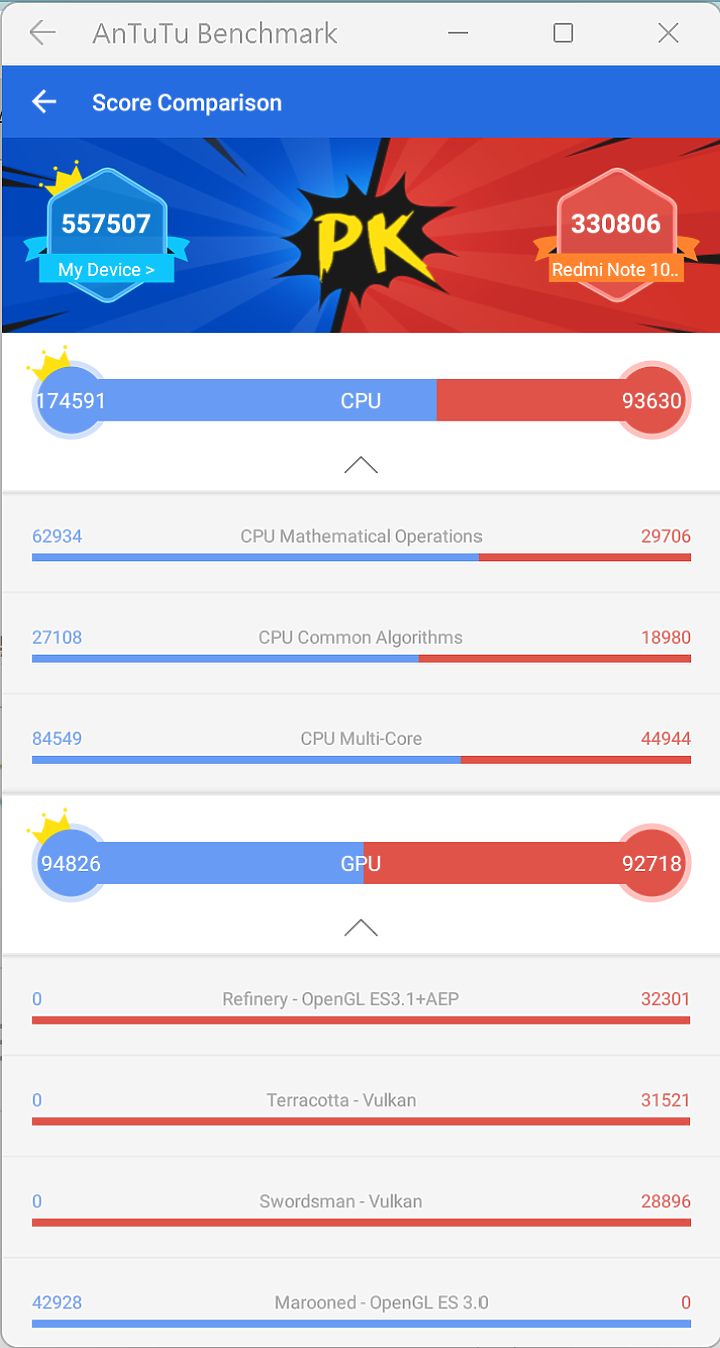Image resolution: width=720 pixels, height=1348 pixels.
Task: Select the Terracotta - Vulkan row
Action: coord(361,1106)
